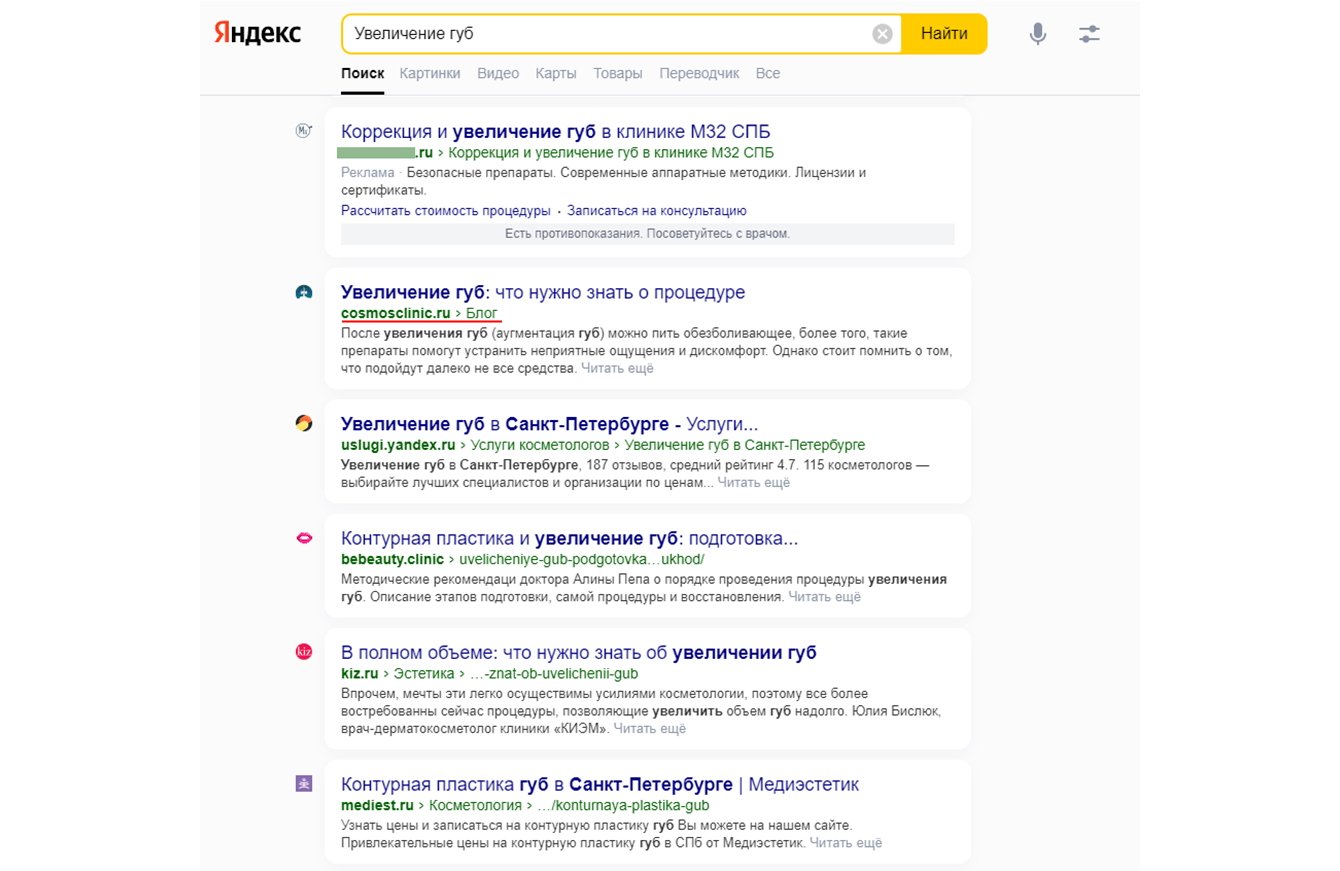Click M32 ad green breadcrumb text
The image size is (1340, 871).
coord(612,152)
